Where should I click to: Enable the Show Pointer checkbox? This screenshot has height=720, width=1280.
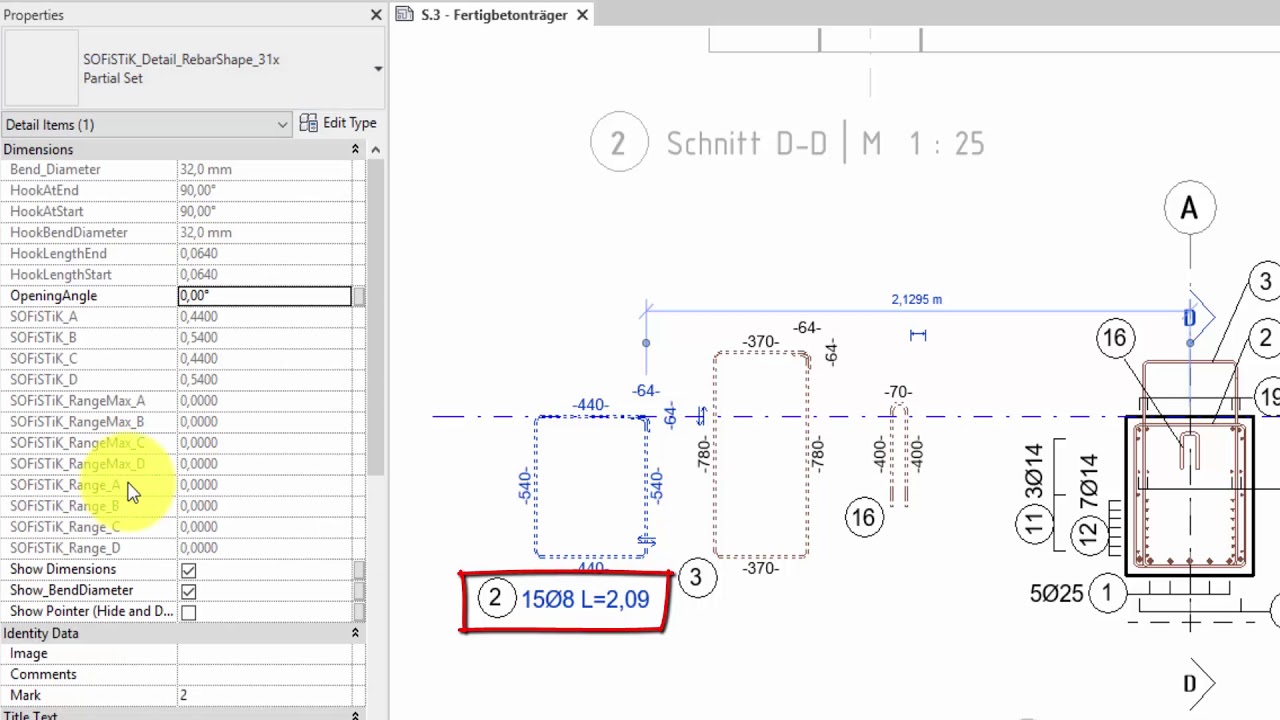(x=188, y=612)
